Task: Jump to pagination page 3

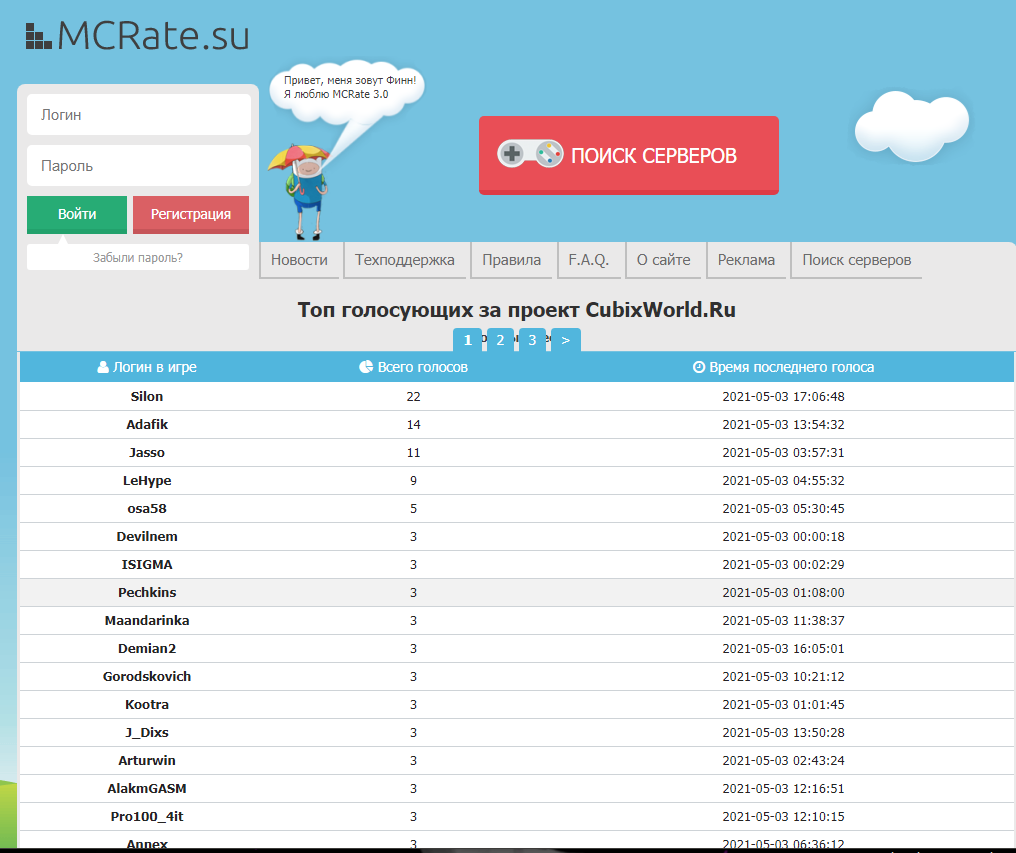Action: pyautogui.click(x=532, y=340)
